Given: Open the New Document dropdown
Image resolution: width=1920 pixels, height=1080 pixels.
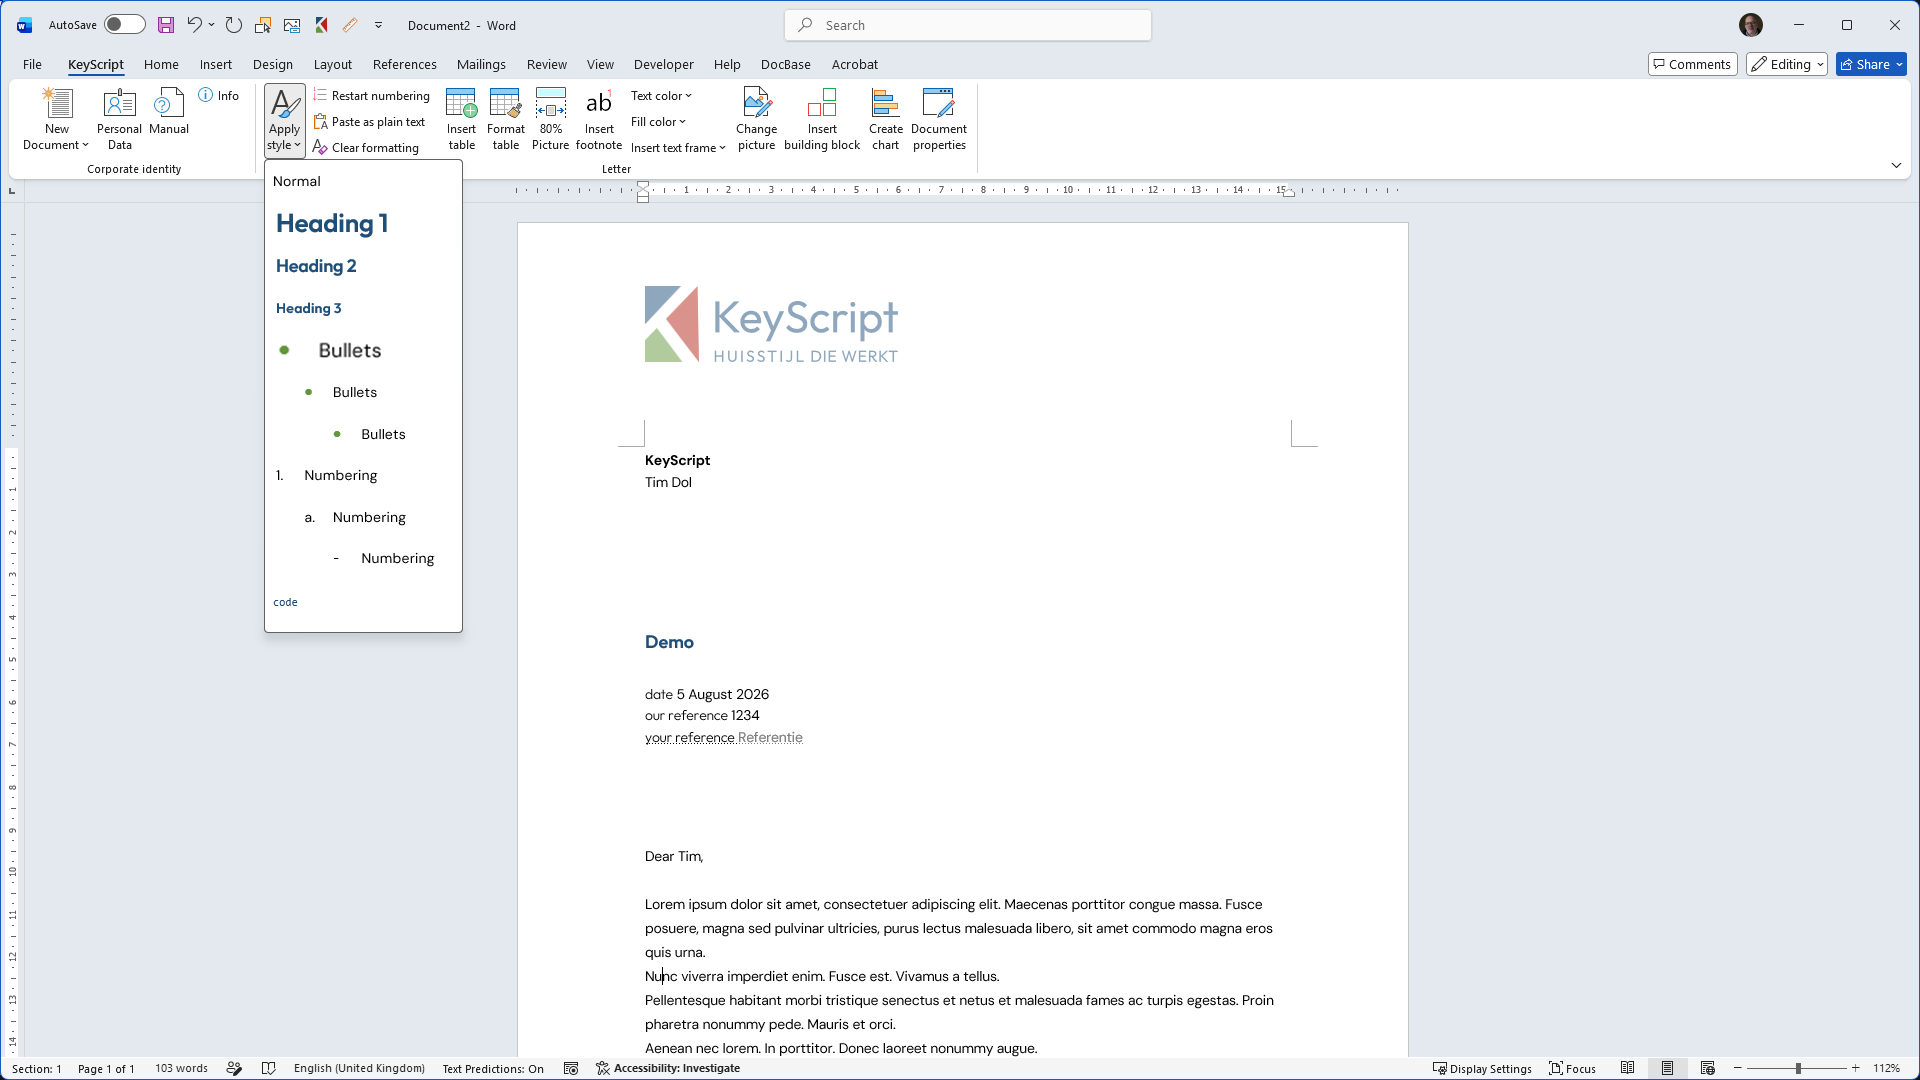Looking at the screenshot, I should coord(56,119).
